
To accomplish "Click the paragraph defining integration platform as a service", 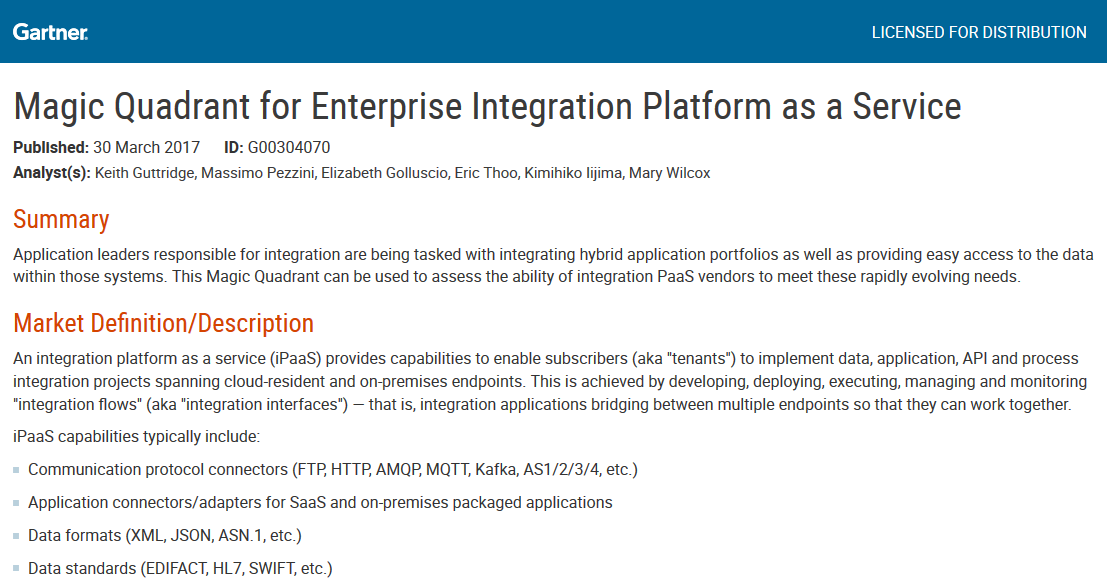I will 550,381.
